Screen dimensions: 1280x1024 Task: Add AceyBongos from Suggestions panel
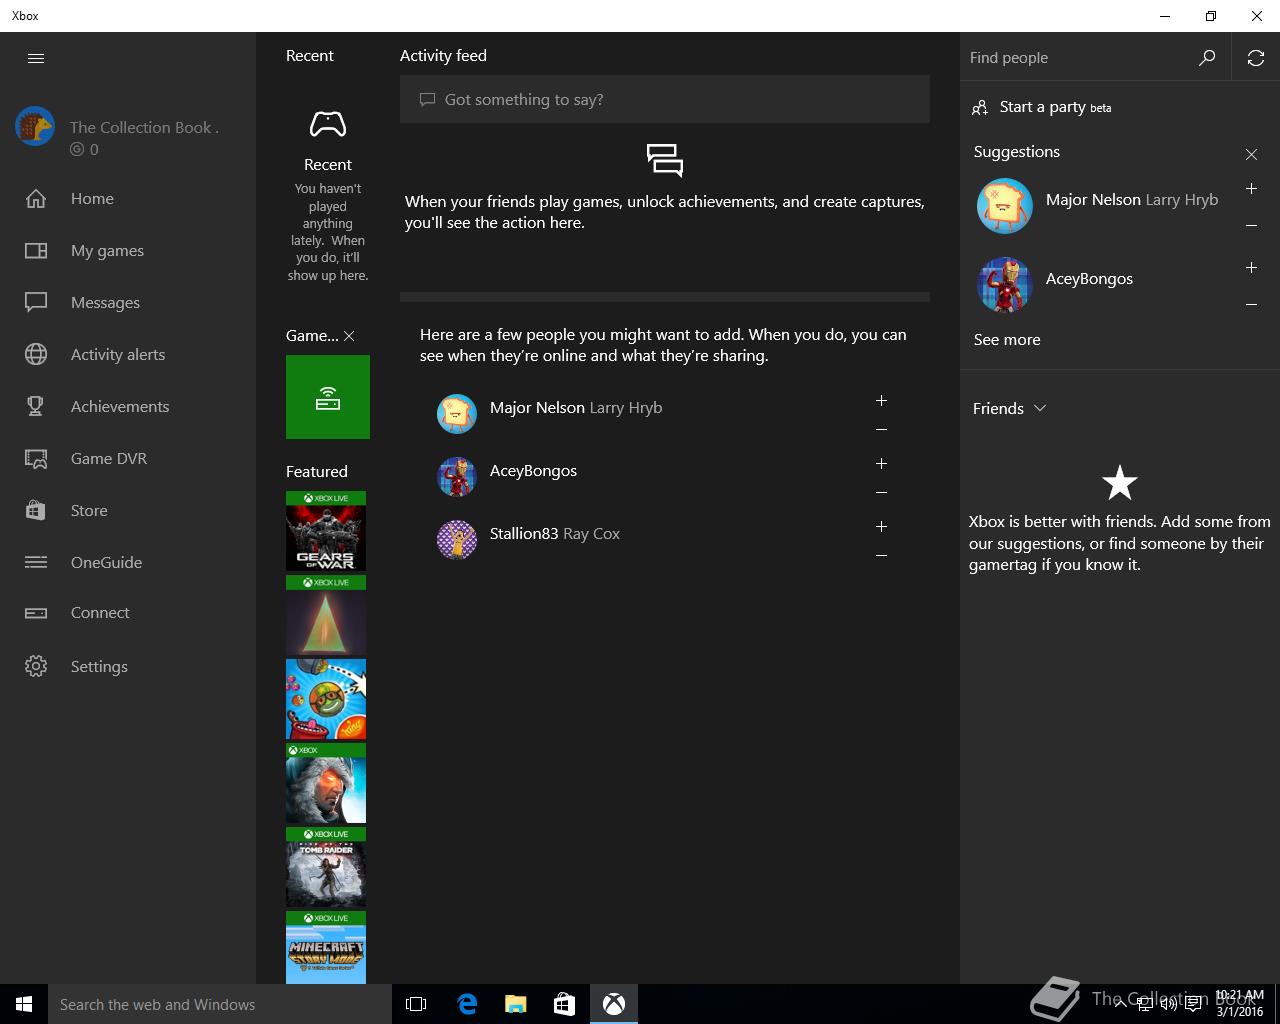pos(1251,267)
